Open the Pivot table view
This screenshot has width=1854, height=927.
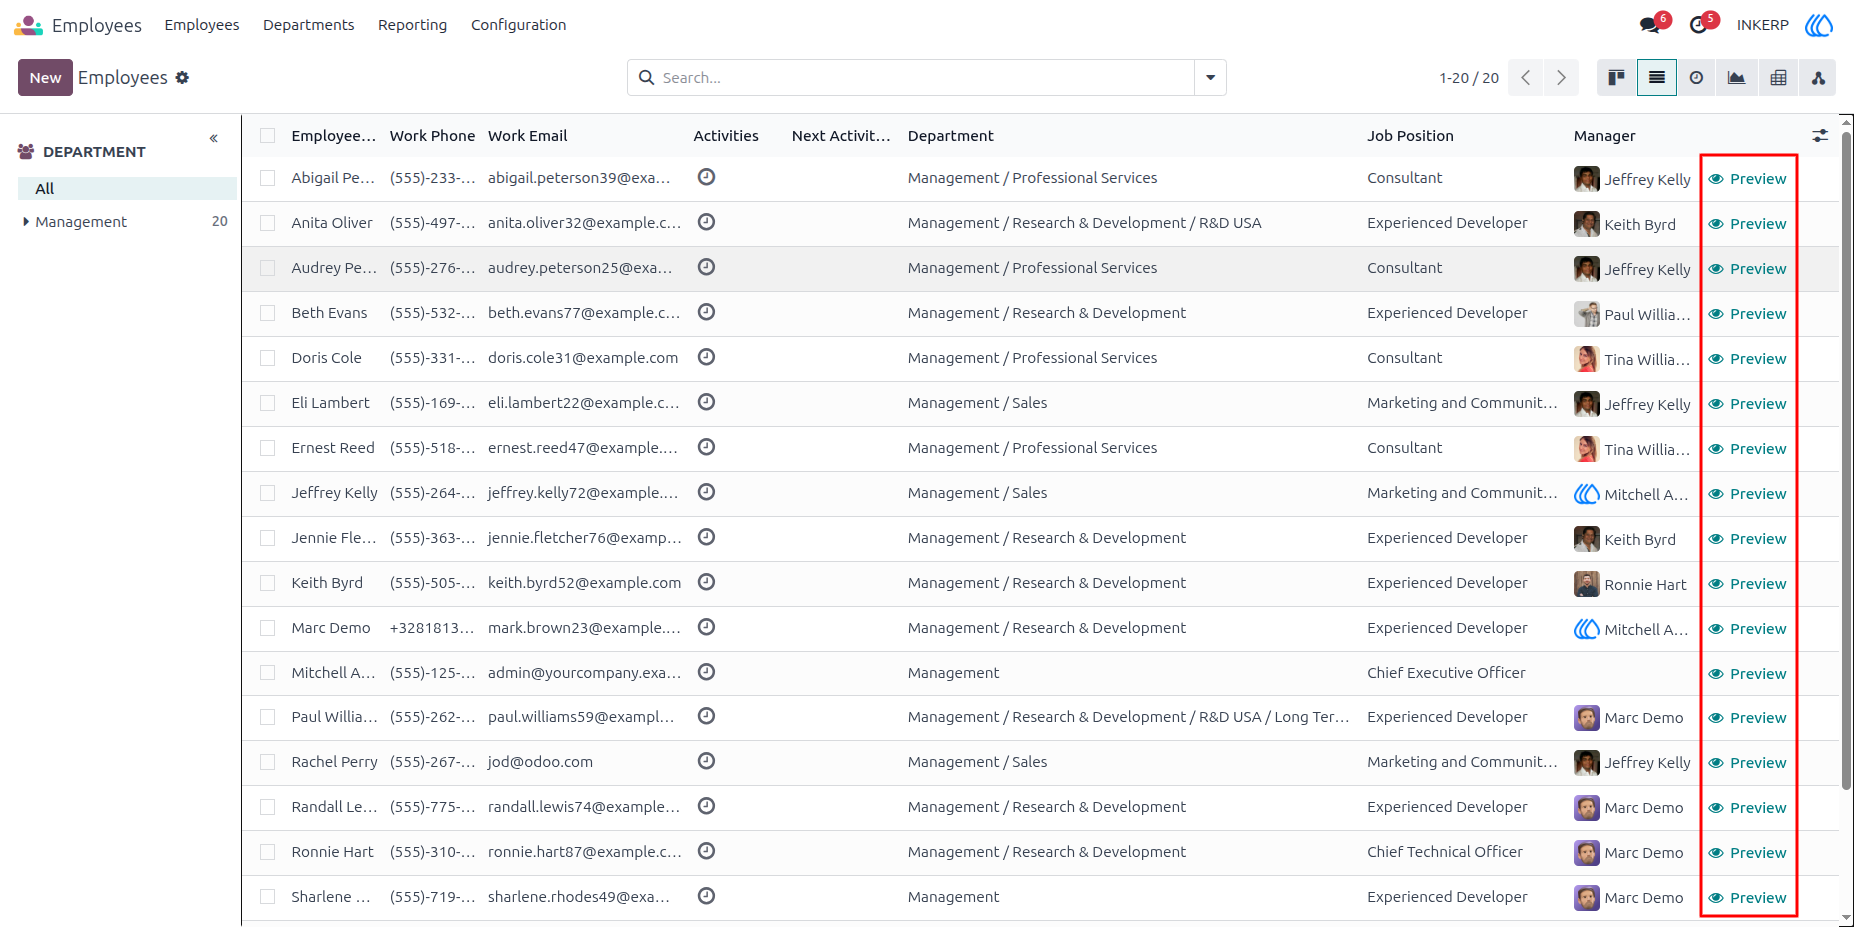1778,78
